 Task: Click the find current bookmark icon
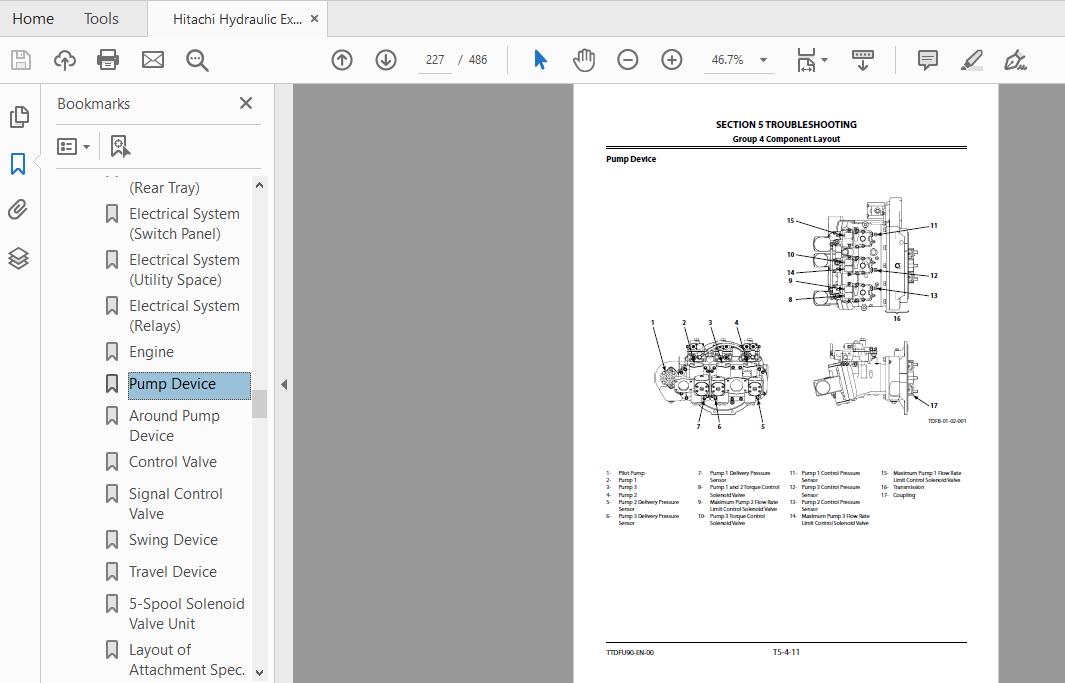point(120,146)
